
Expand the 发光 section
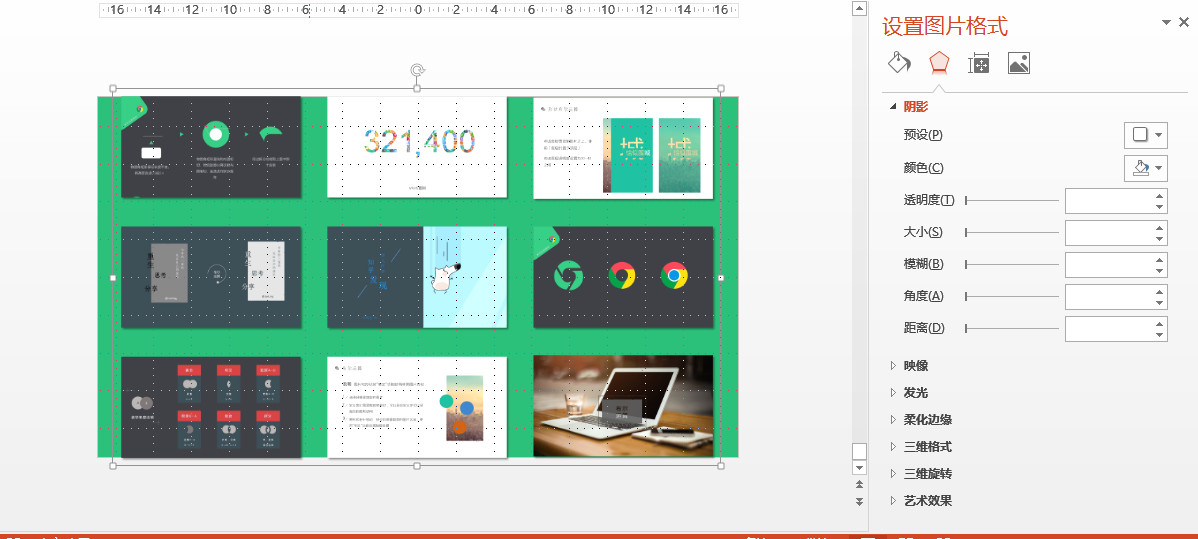tap(915, 393)
